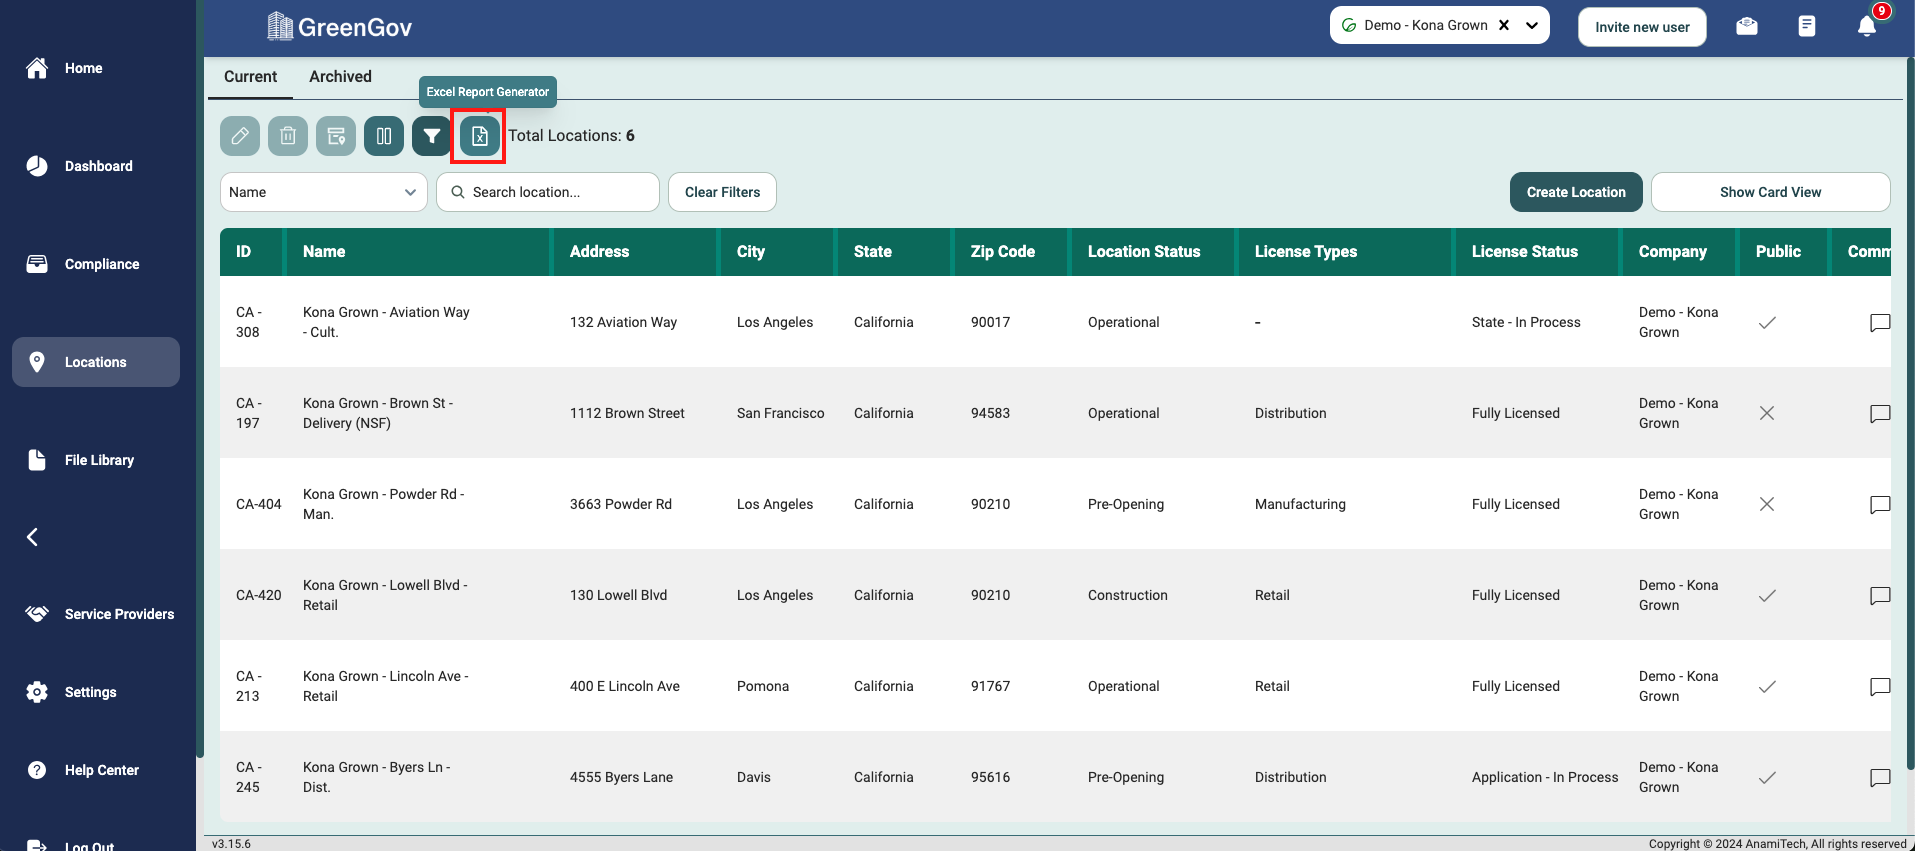Click the Show Card View button
Viewport: 1915px width, 851px height.
coord(1769,192)
